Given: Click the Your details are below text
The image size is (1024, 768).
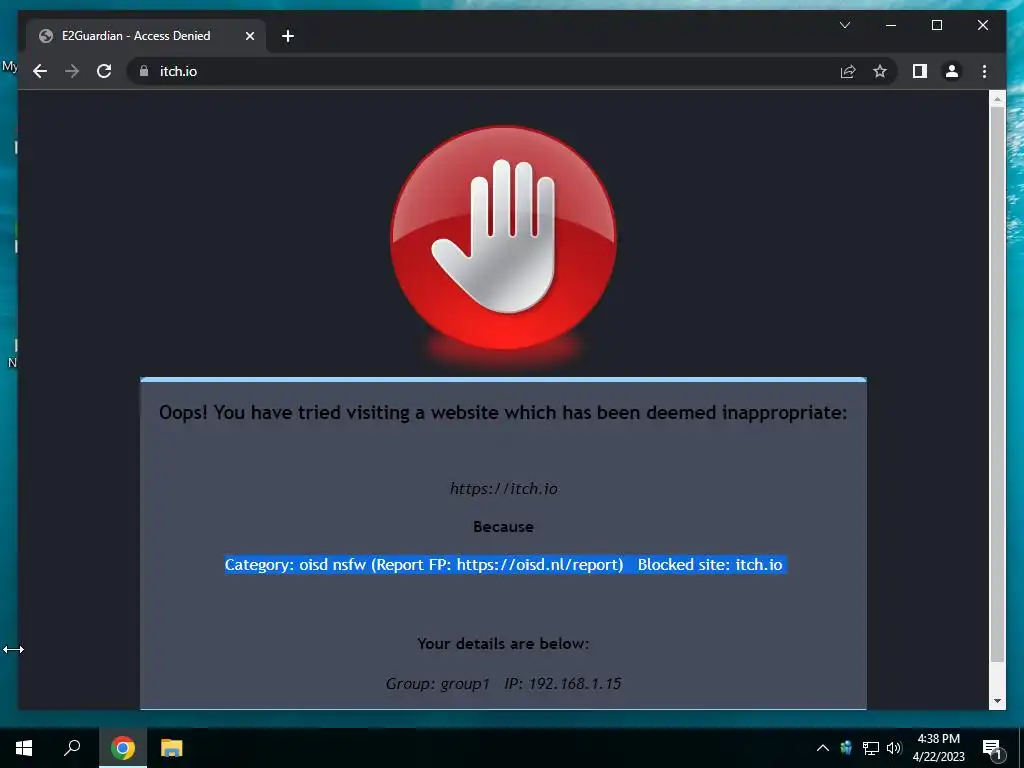Looking at the screenshot, I should (x=504, y=643).
